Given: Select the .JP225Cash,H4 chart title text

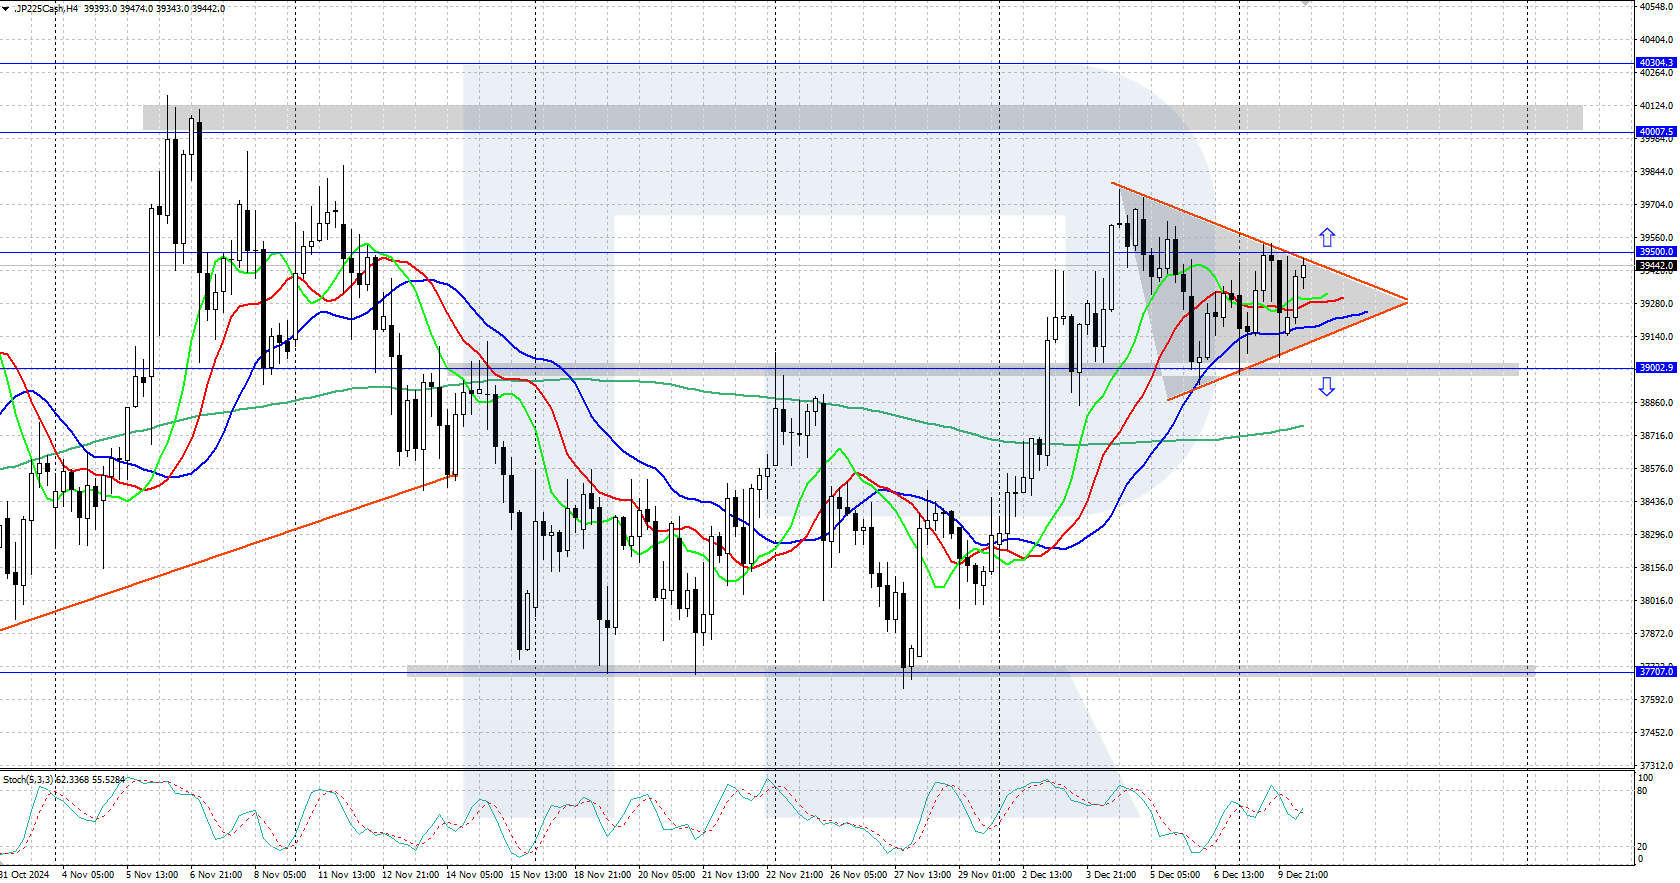Looking at the screenshot, I should 45,9.
